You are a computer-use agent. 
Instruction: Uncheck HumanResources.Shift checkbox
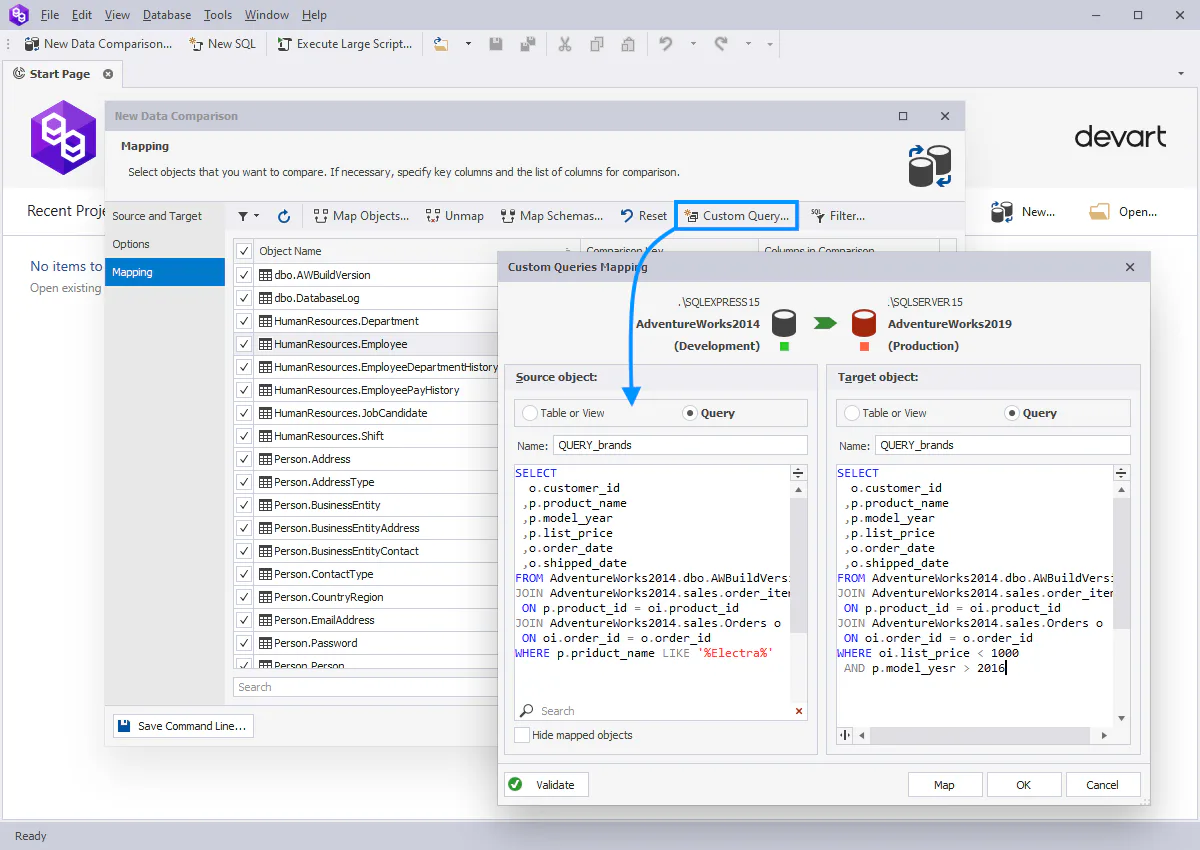point(244,436)
